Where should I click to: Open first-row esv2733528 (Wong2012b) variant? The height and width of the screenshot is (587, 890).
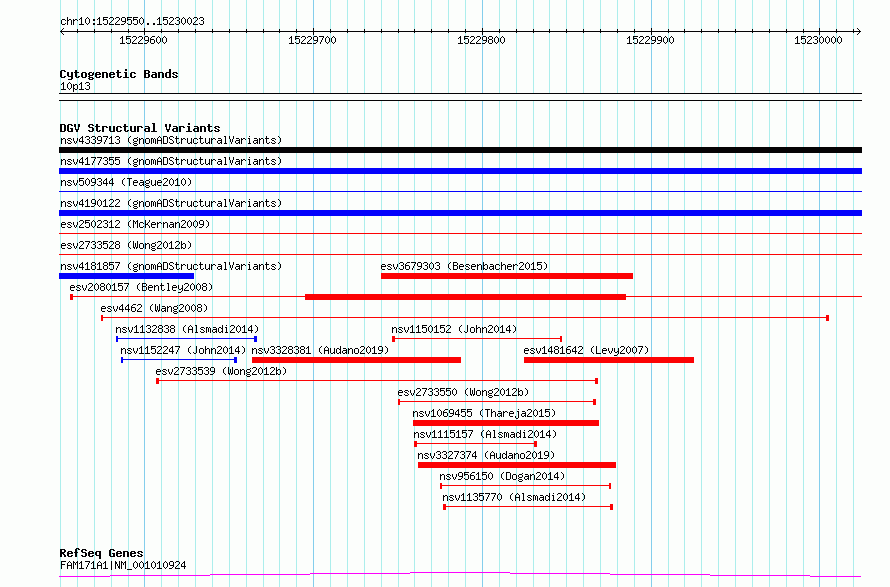(126, 245)
